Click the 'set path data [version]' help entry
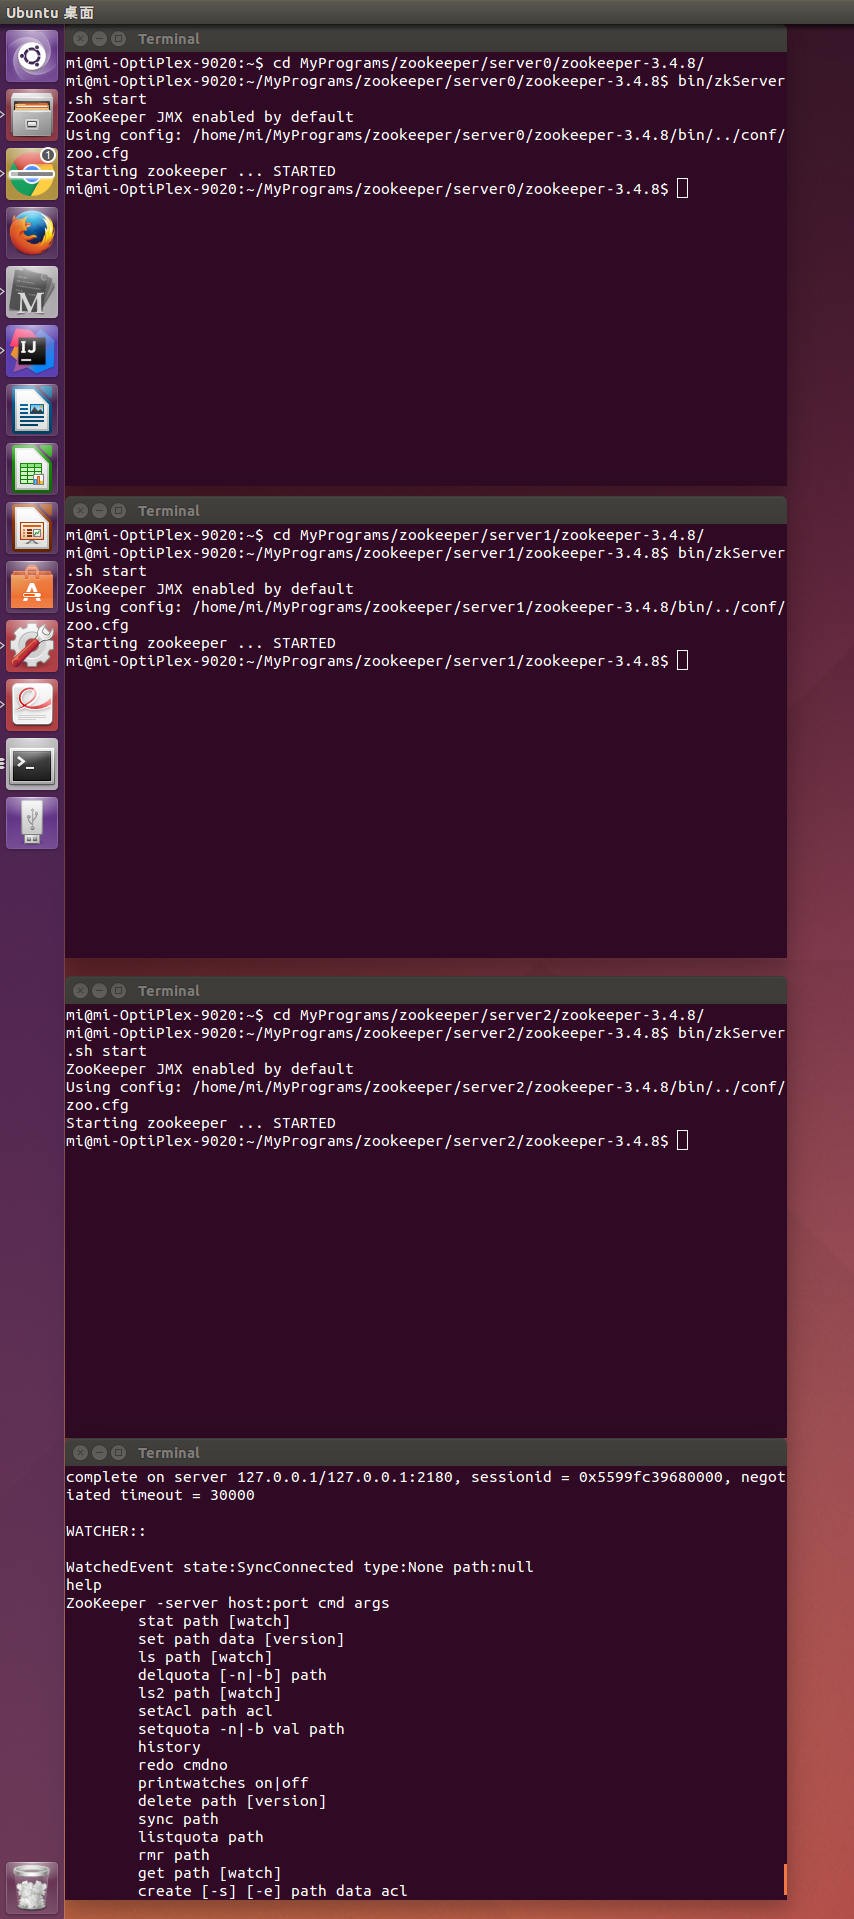Viewport: 854px width, 1919px height. click(x=241, y=1639)
